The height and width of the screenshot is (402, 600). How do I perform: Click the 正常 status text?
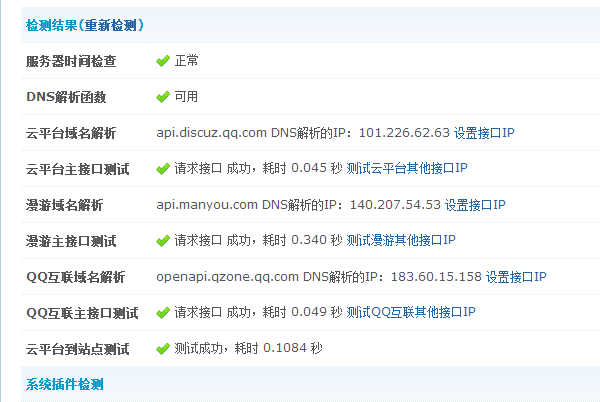point(187,60)
